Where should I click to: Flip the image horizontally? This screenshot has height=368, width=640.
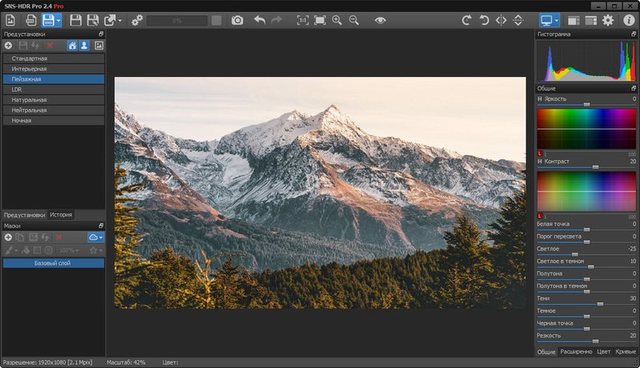[501, 20]
